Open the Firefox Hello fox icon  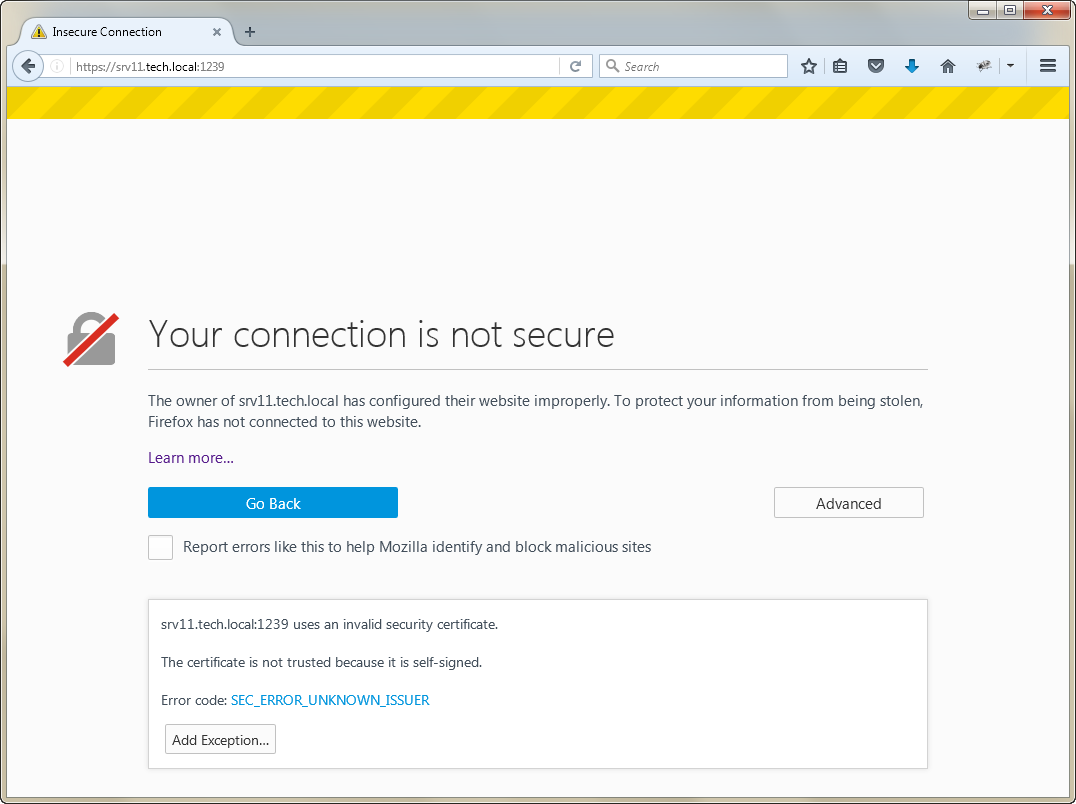click(983, 66)
